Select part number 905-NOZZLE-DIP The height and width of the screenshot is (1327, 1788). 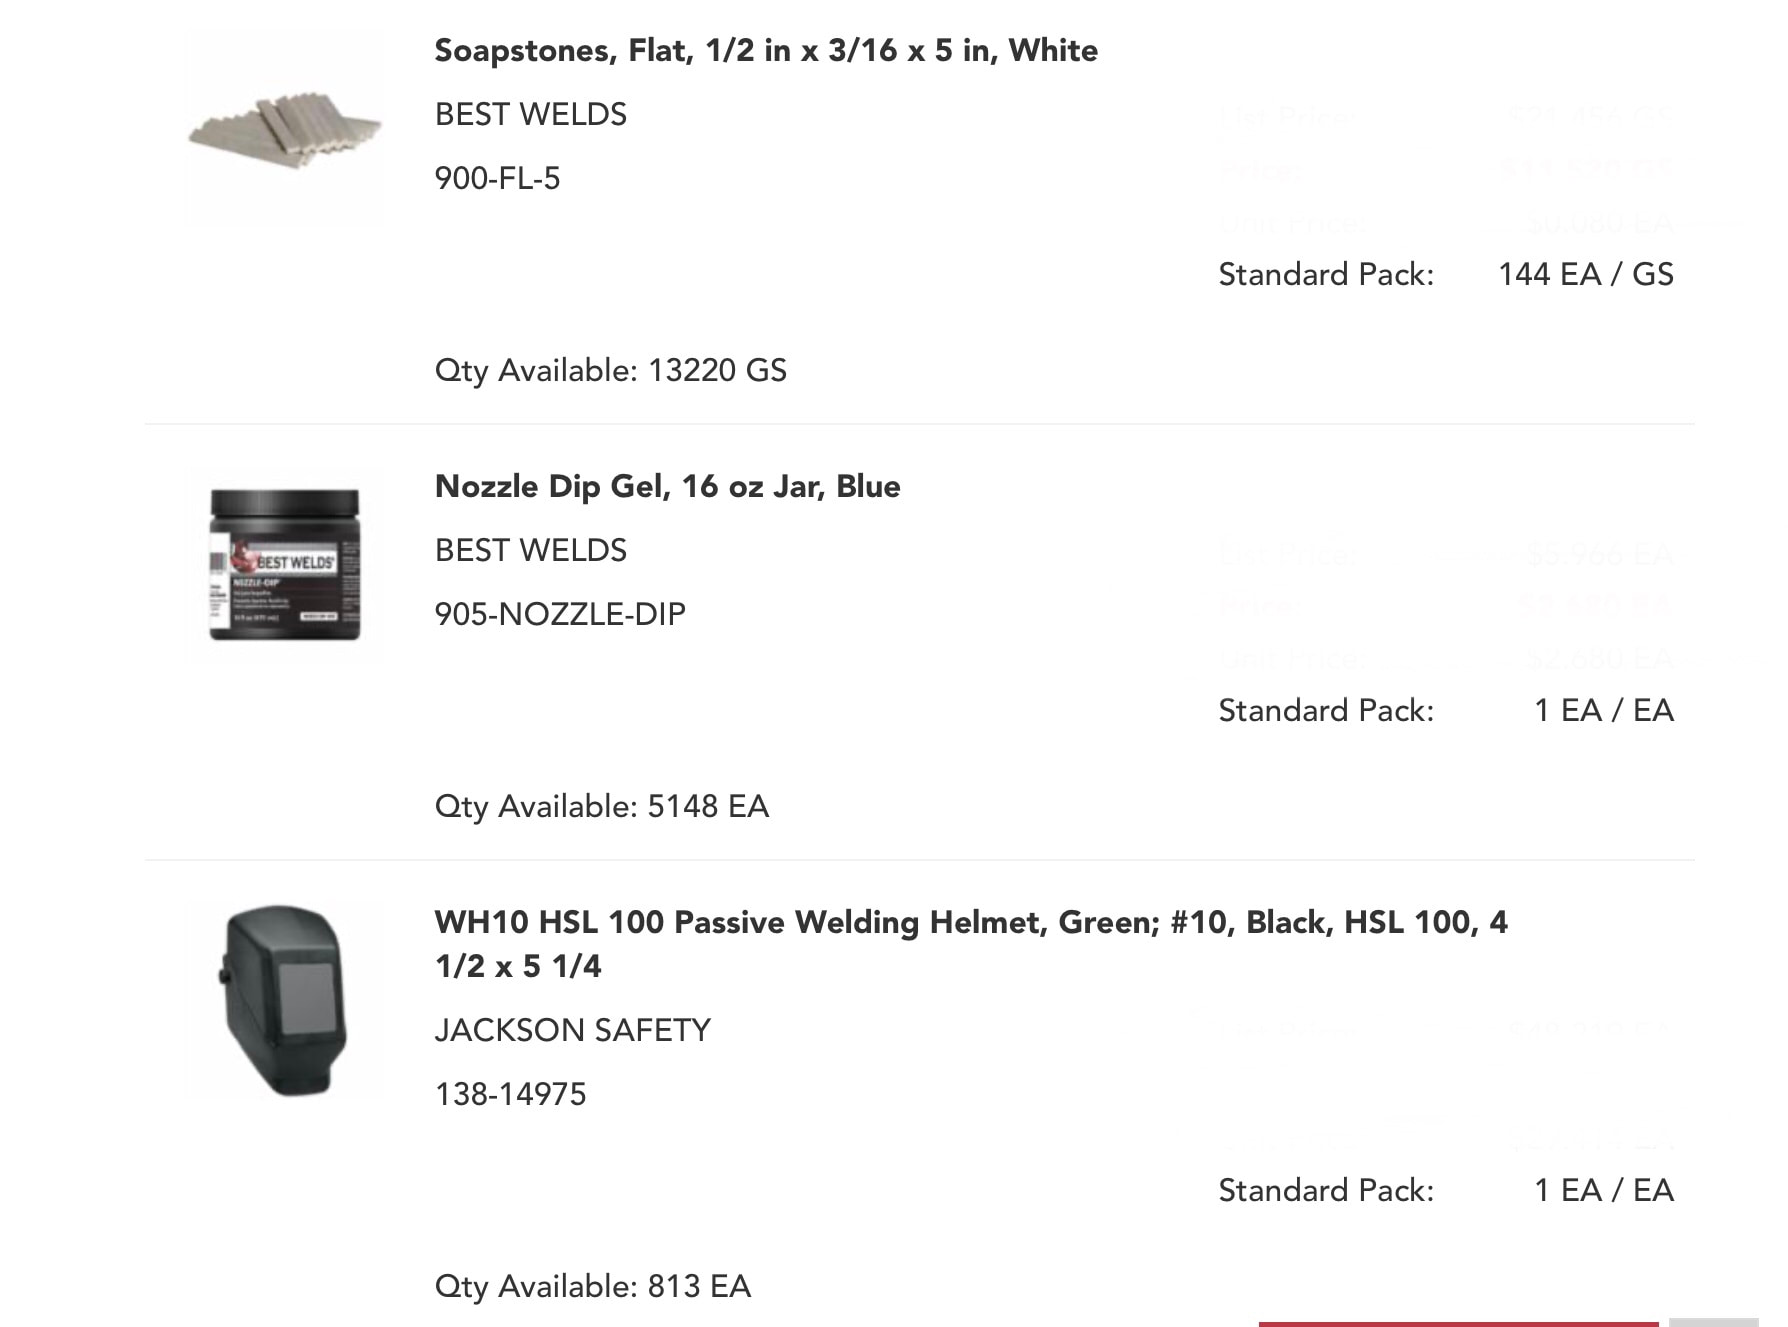click(x=560, y=614)
